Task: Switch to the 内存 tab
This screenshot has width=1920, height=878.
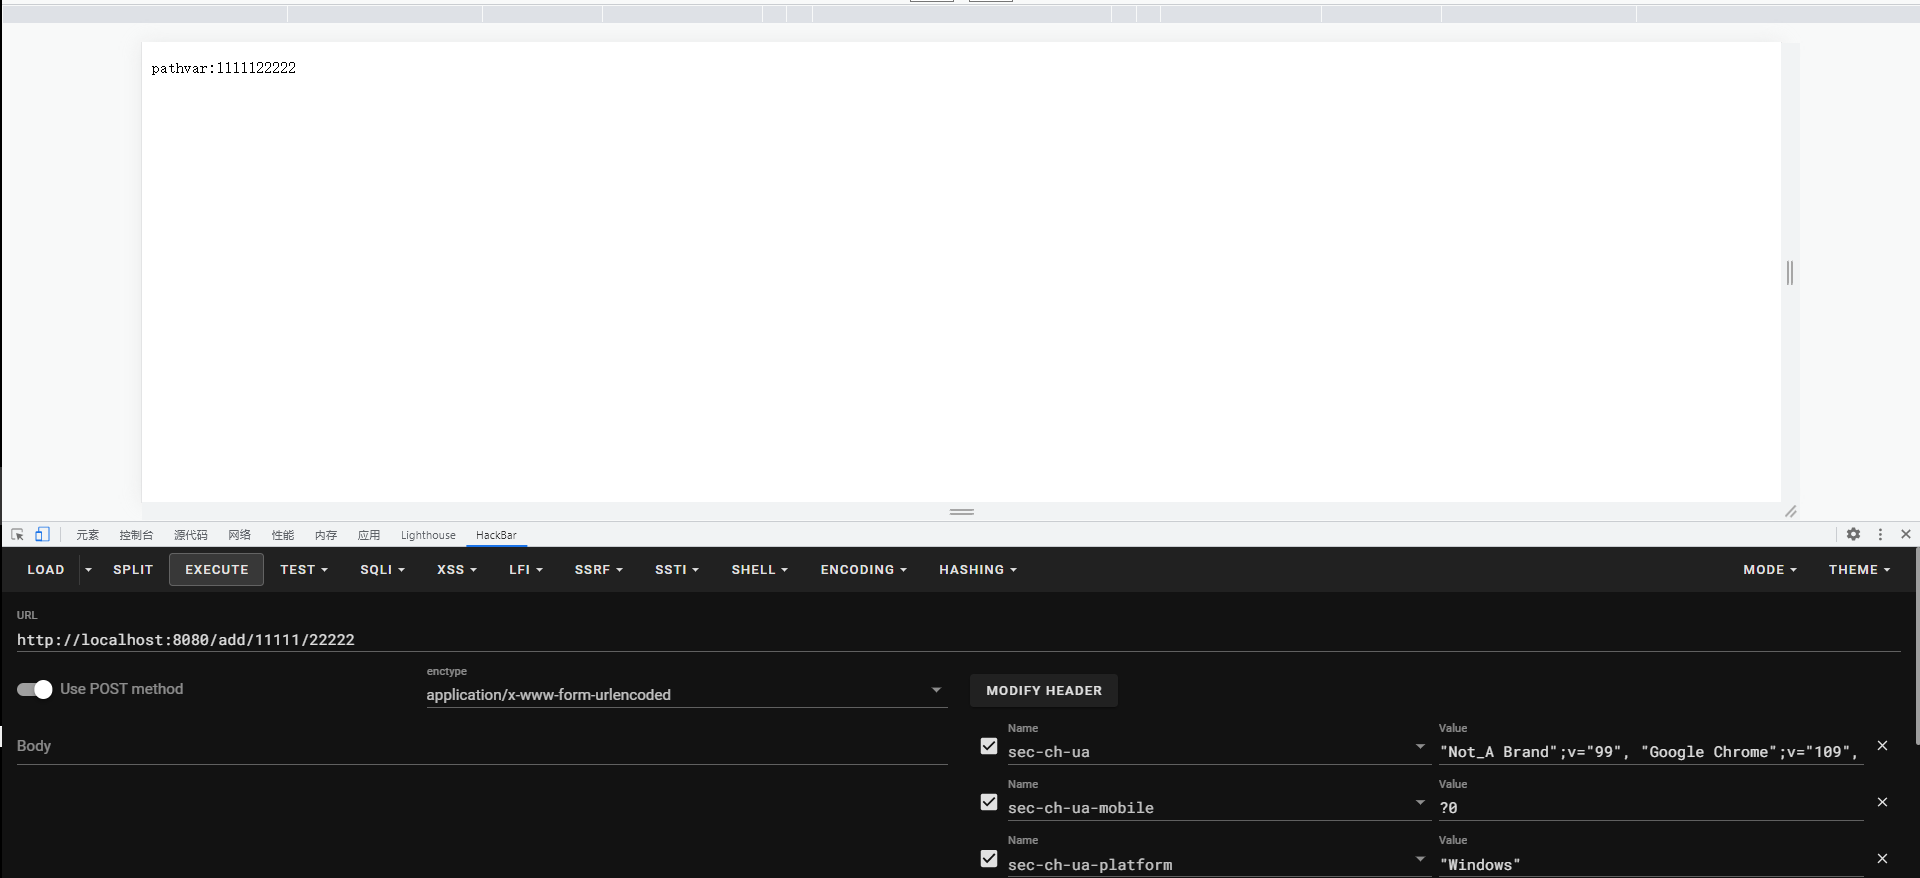Action: tap(326, 535)
